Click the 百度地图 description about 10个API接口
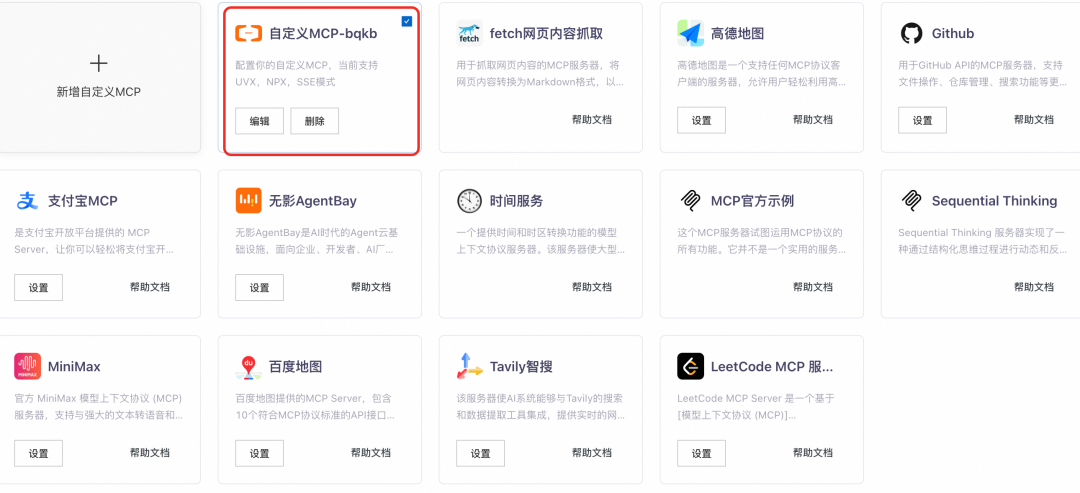This screenshot has width=1080, height=493. [315, 407]
